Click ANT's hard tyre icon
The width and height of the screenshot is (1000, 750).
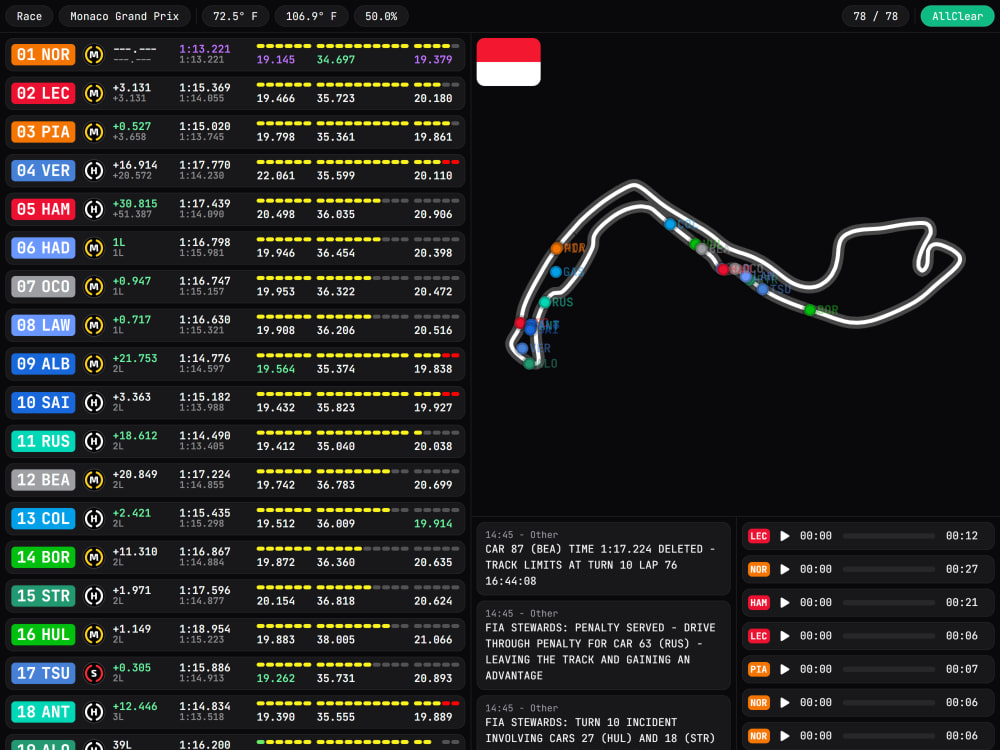tap(94, 712)
